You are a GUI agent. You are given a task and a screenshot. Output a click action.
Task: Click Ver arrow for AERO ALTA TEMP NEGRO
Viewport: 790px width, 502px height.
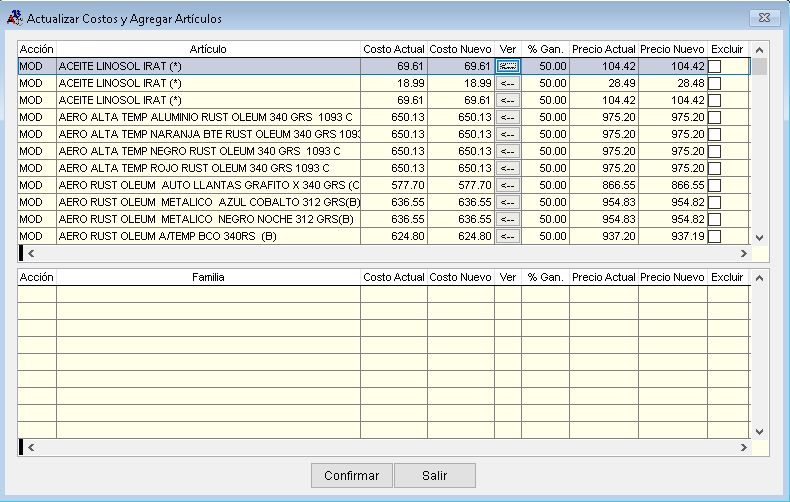coord(508,151)
